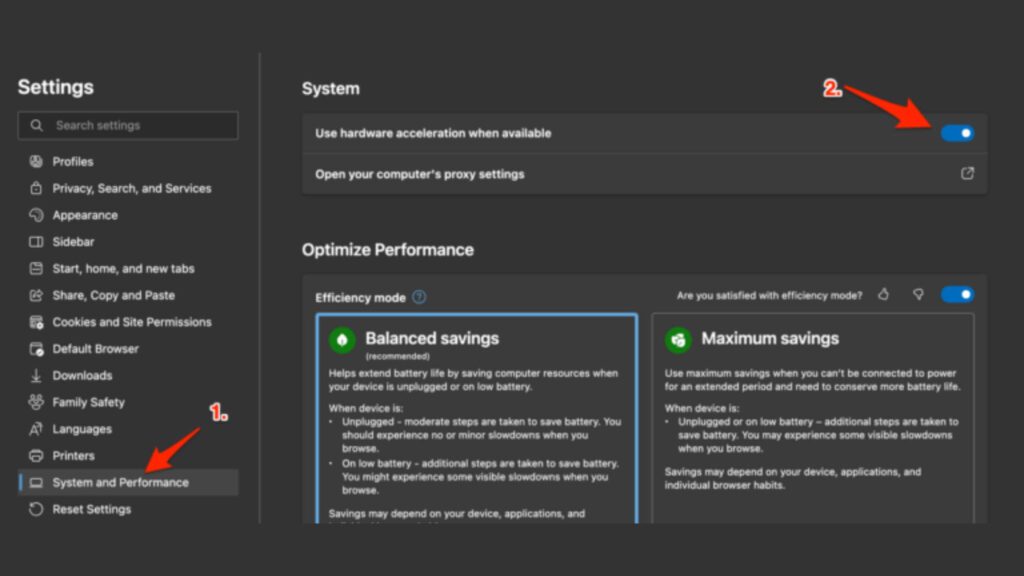Click the Profiles icon in sidebar

(36, 161)
